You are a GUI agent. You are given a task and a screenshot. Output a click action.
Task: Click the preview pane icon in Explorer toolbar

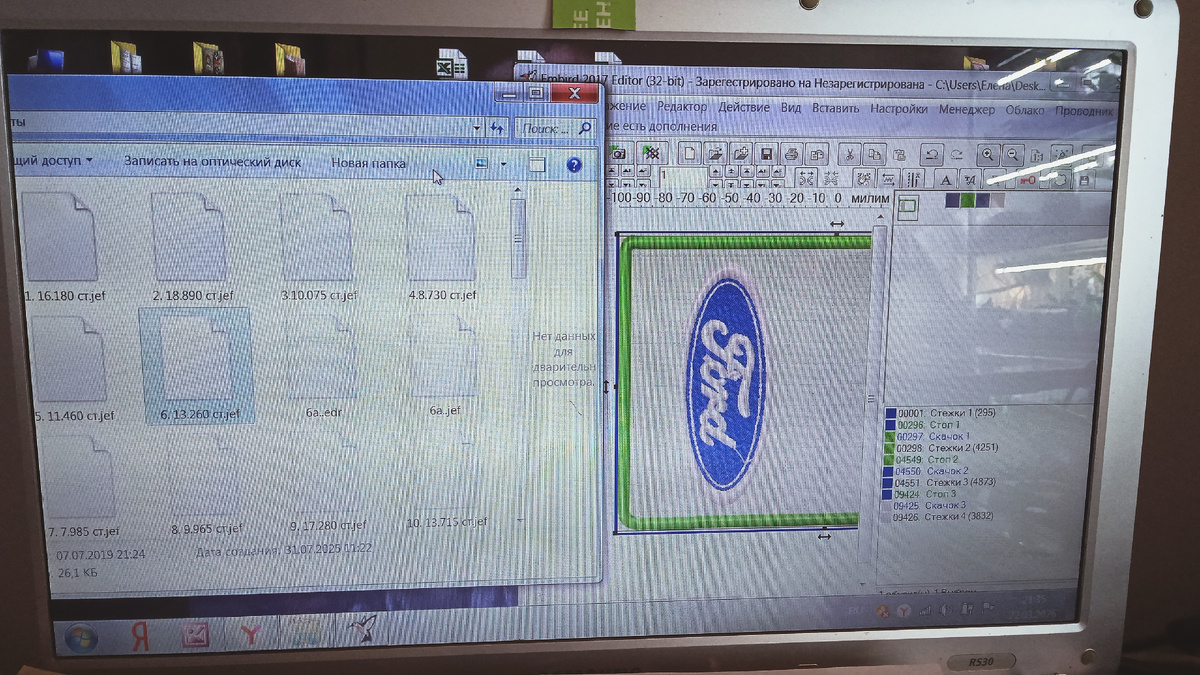[537, 165]
